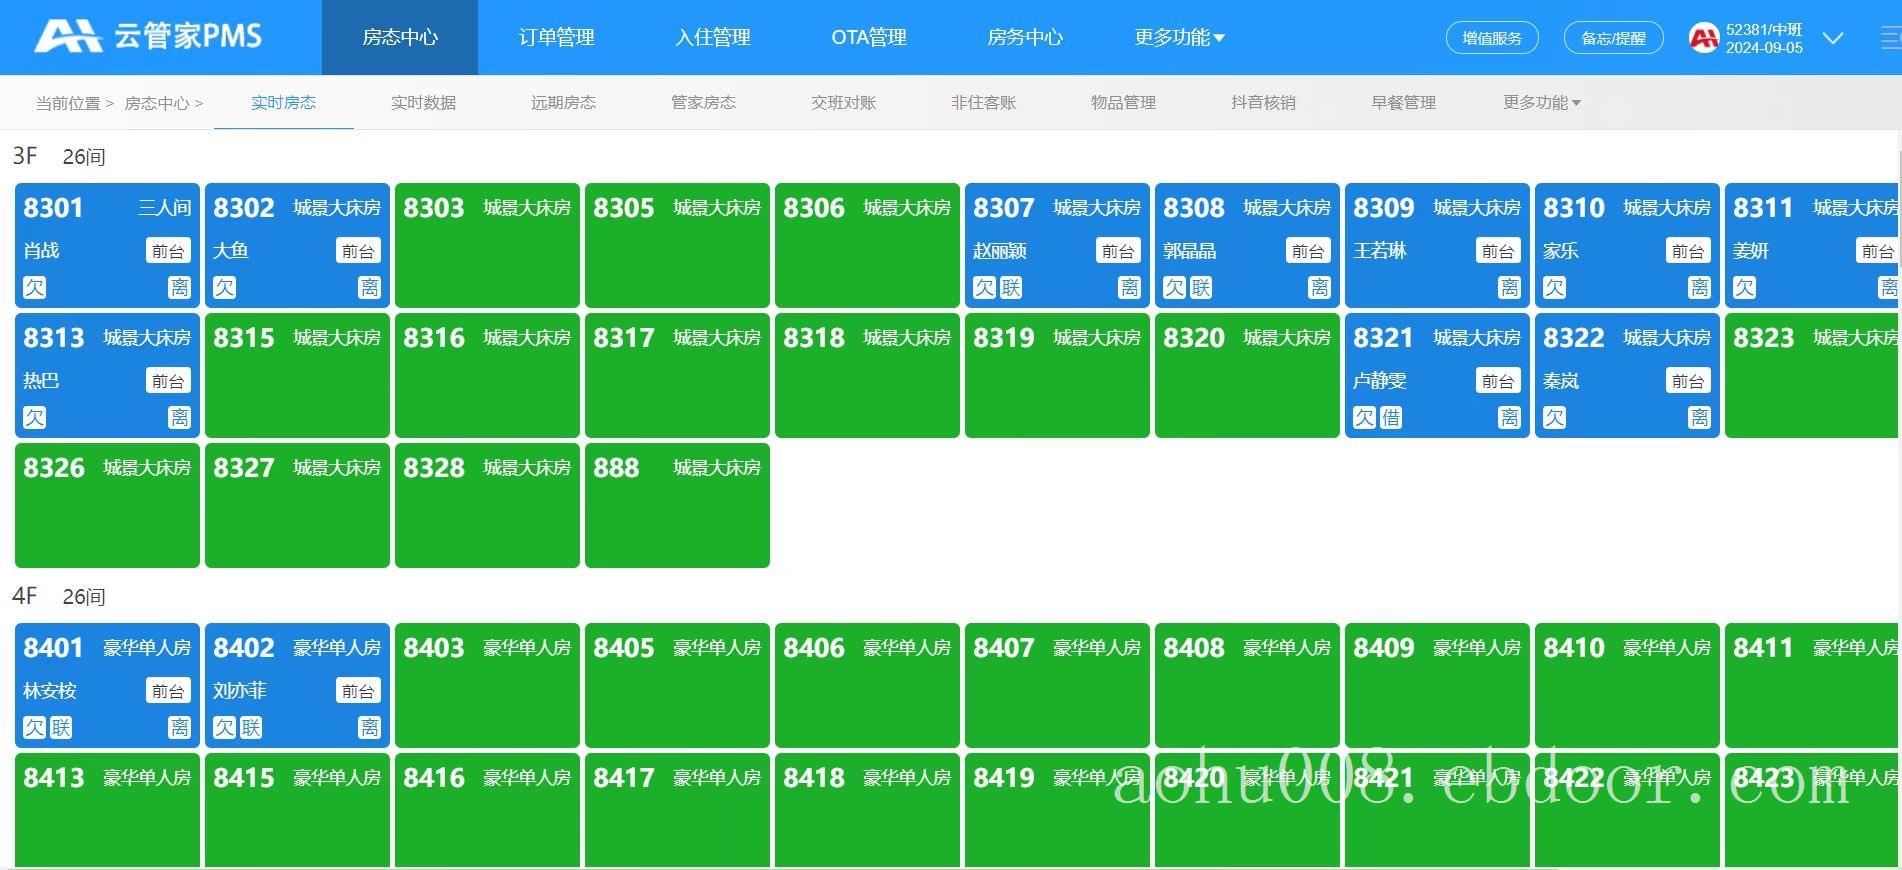Click the 离 badge on room 8308

click(1319, 288)
